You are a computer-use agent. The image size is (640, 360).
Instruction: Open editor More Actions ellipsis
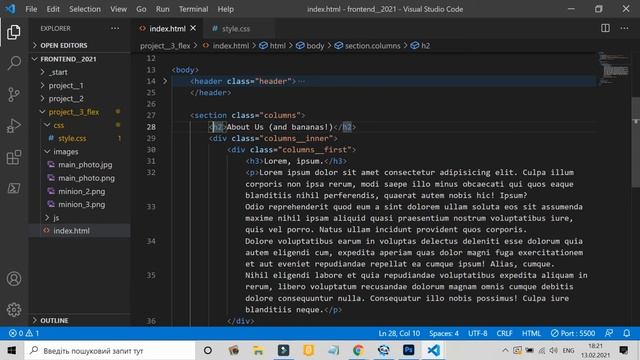tap(624, 28)
